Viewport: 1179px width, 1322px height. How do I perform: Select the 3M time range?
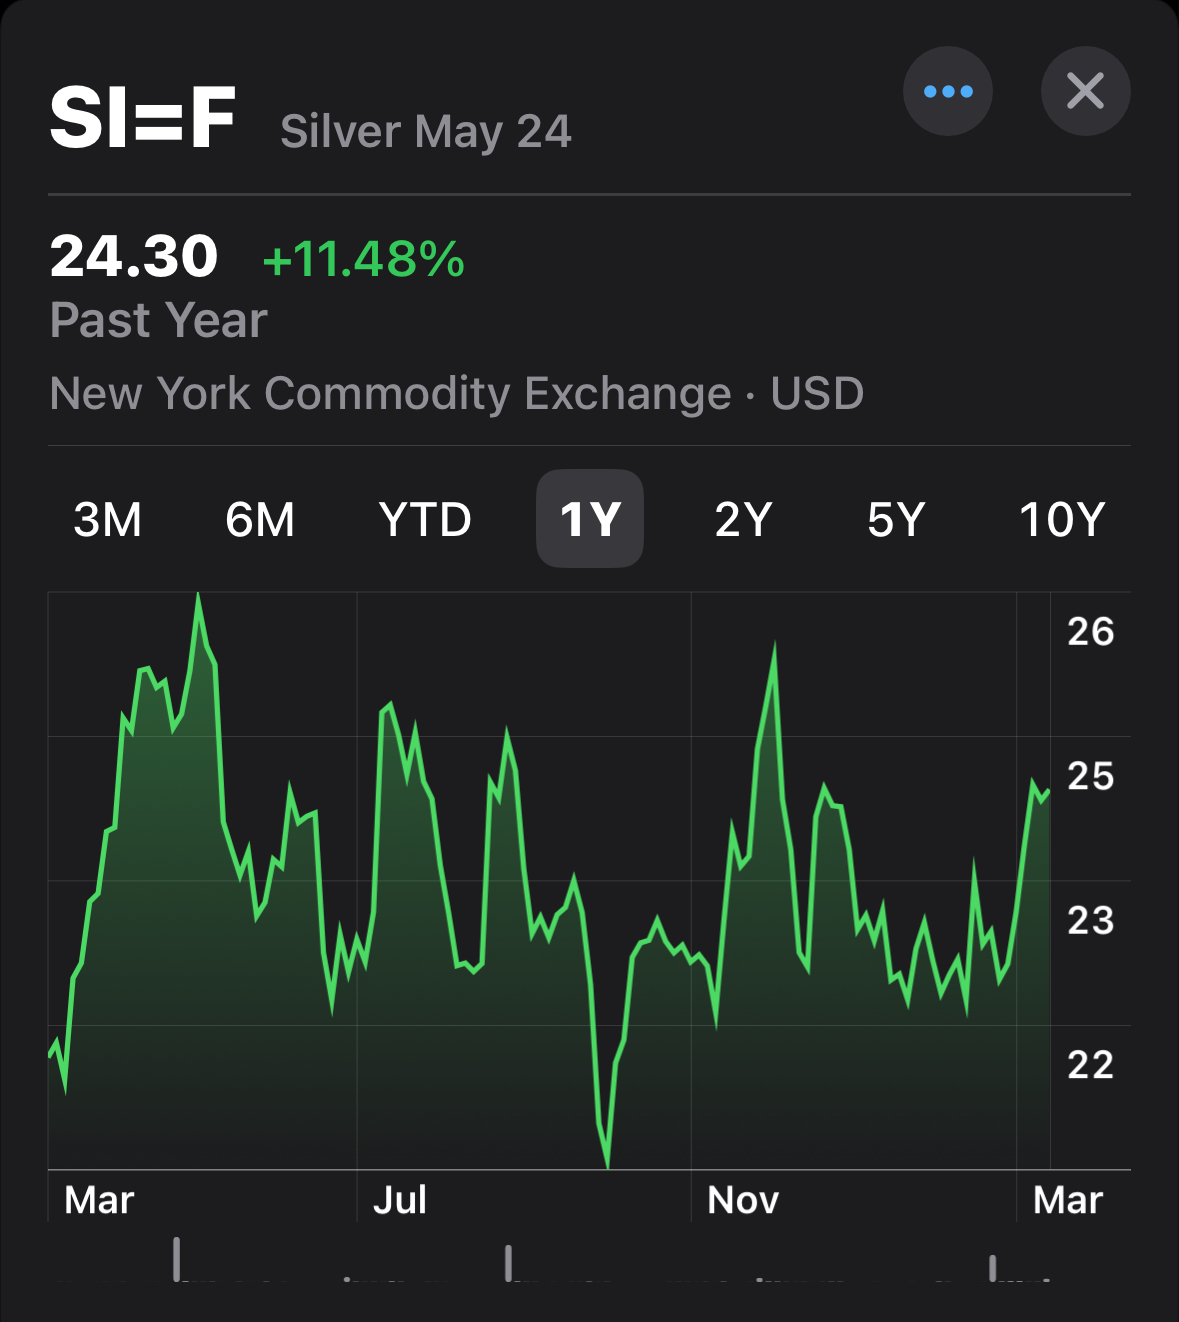coord(108,520)
